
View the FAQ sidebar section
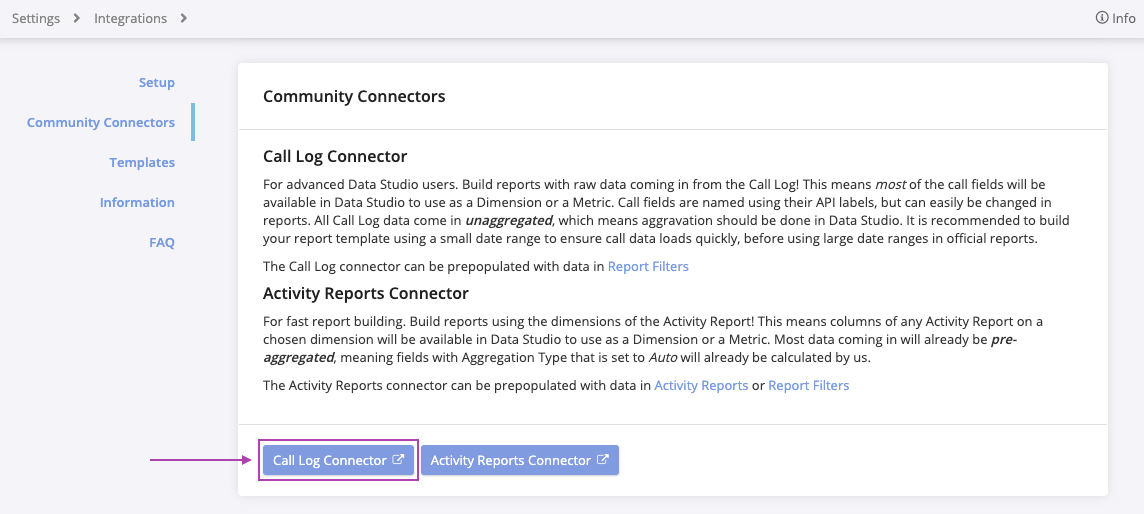point(161,242)
